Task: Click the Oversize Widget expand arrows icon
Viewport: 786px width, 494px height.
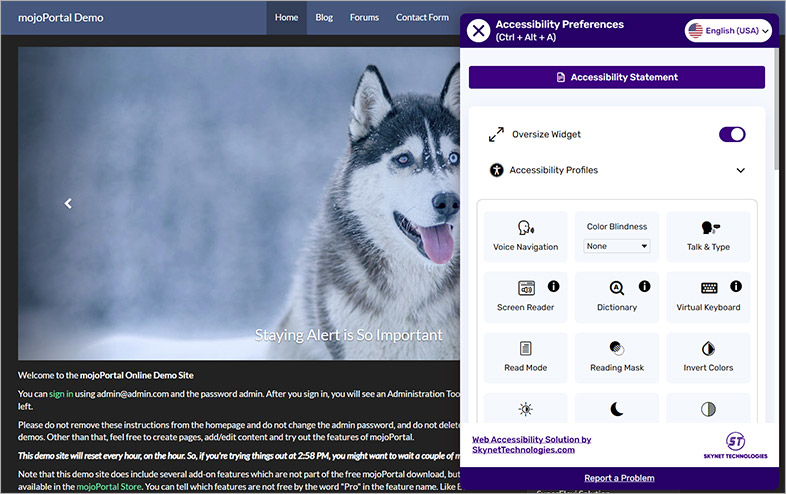Action: (496, 134)
